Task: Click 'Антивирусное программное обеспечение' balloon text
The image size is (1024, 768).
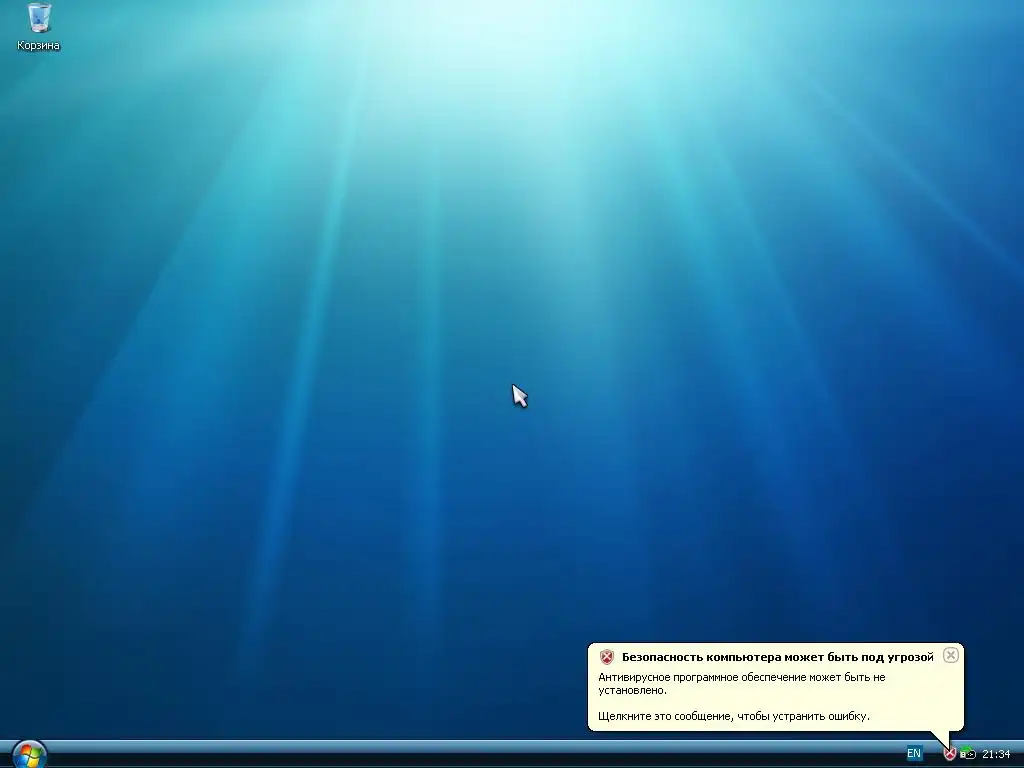Action: pos(702,677)
